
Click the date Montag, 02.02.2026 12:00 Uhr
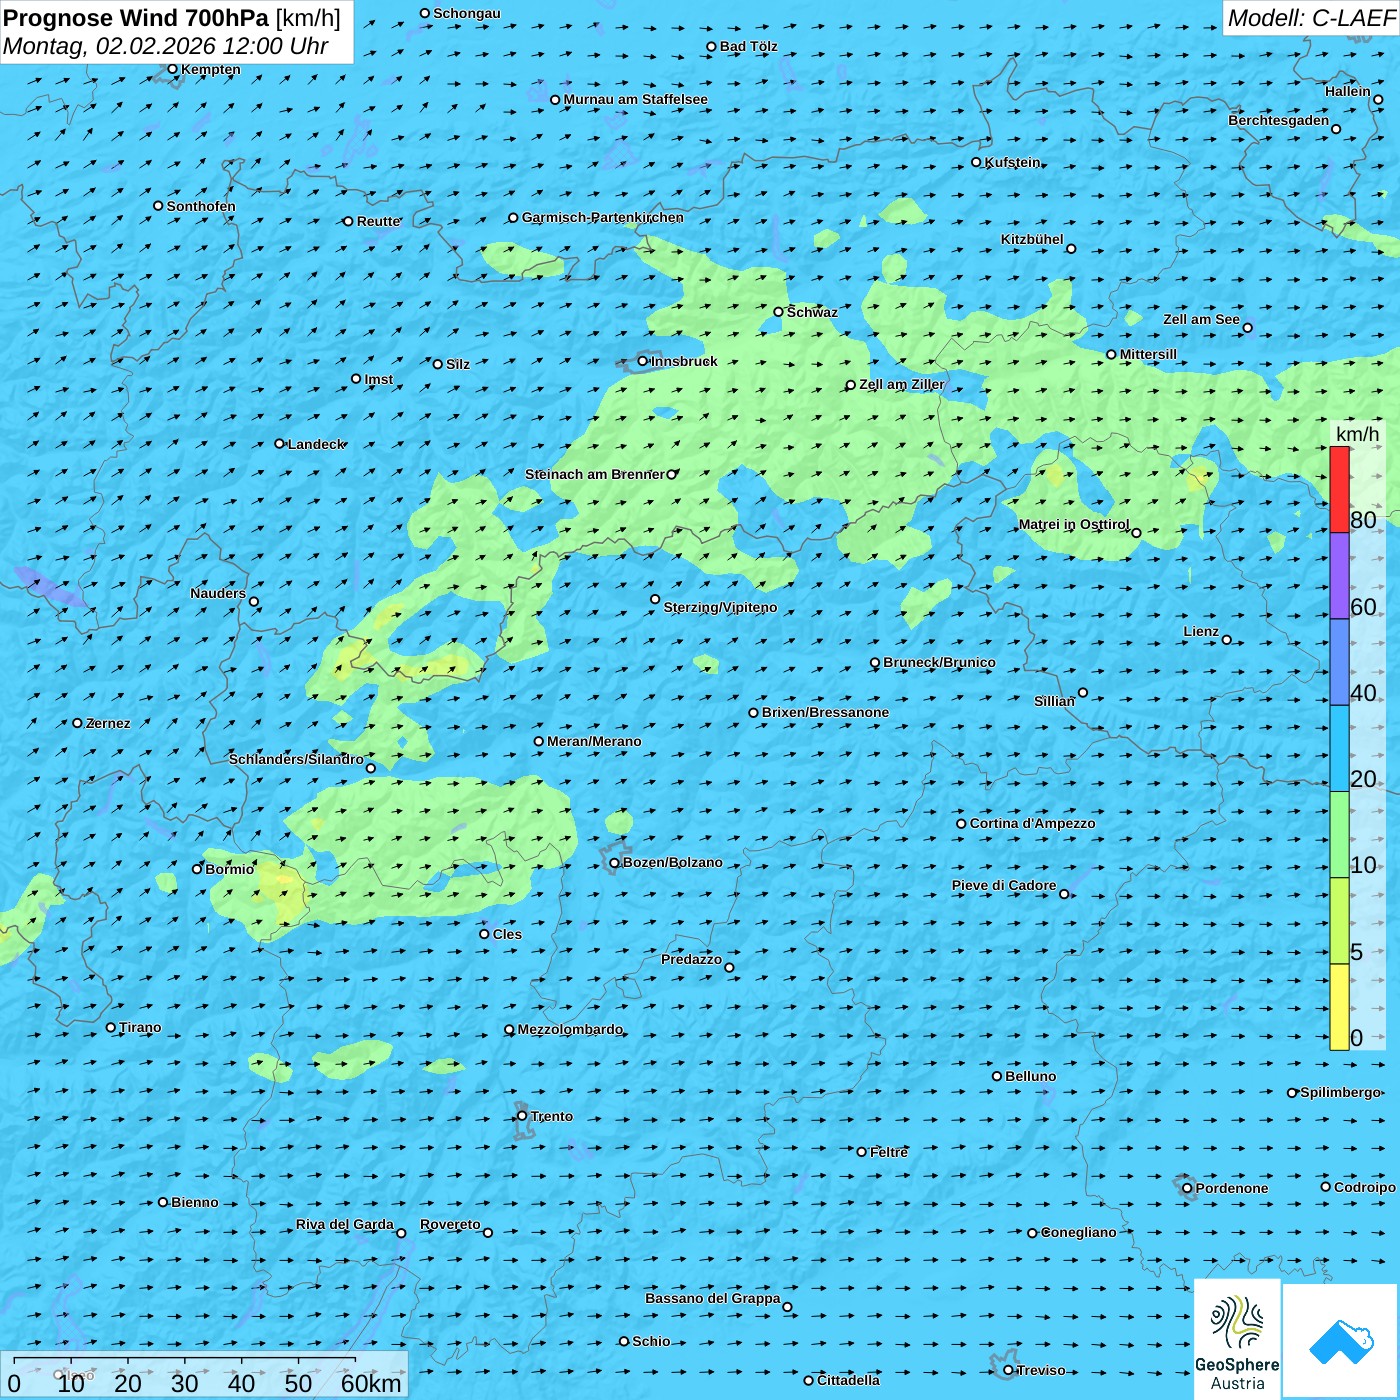(x=166, y=46)
